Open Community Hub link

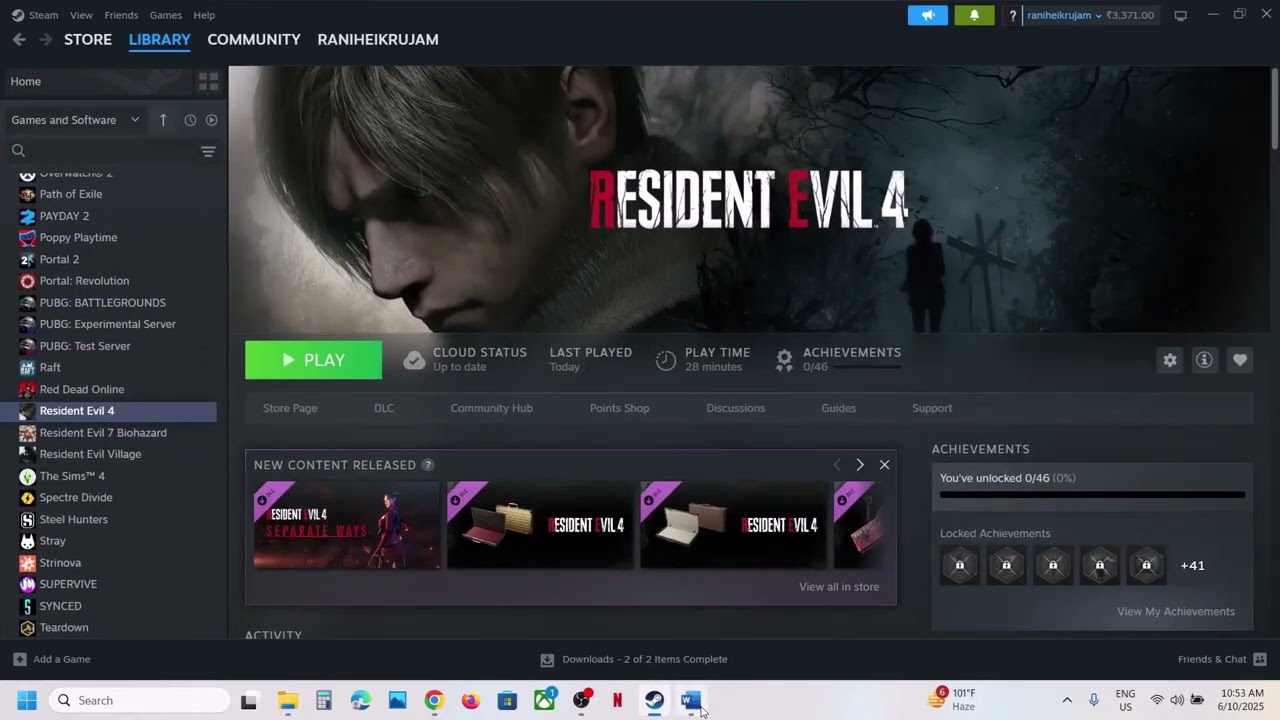tap(491, 408)
